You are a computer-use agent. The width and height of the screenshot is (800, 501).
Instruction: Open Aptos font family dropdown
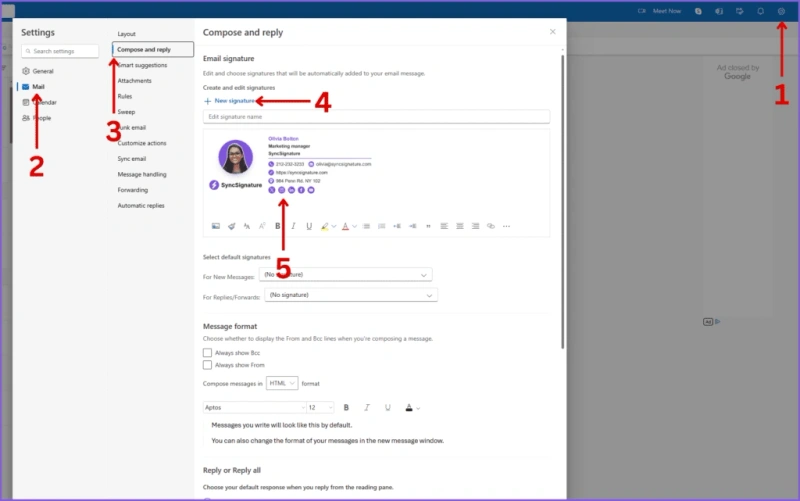click(254, 407)
